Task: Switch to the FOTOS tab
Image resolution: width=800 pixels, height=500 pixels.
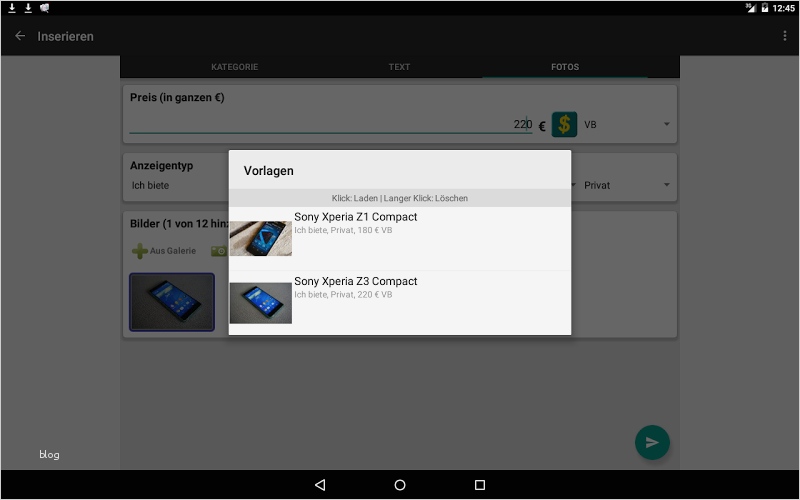Action: click(565, 67)
